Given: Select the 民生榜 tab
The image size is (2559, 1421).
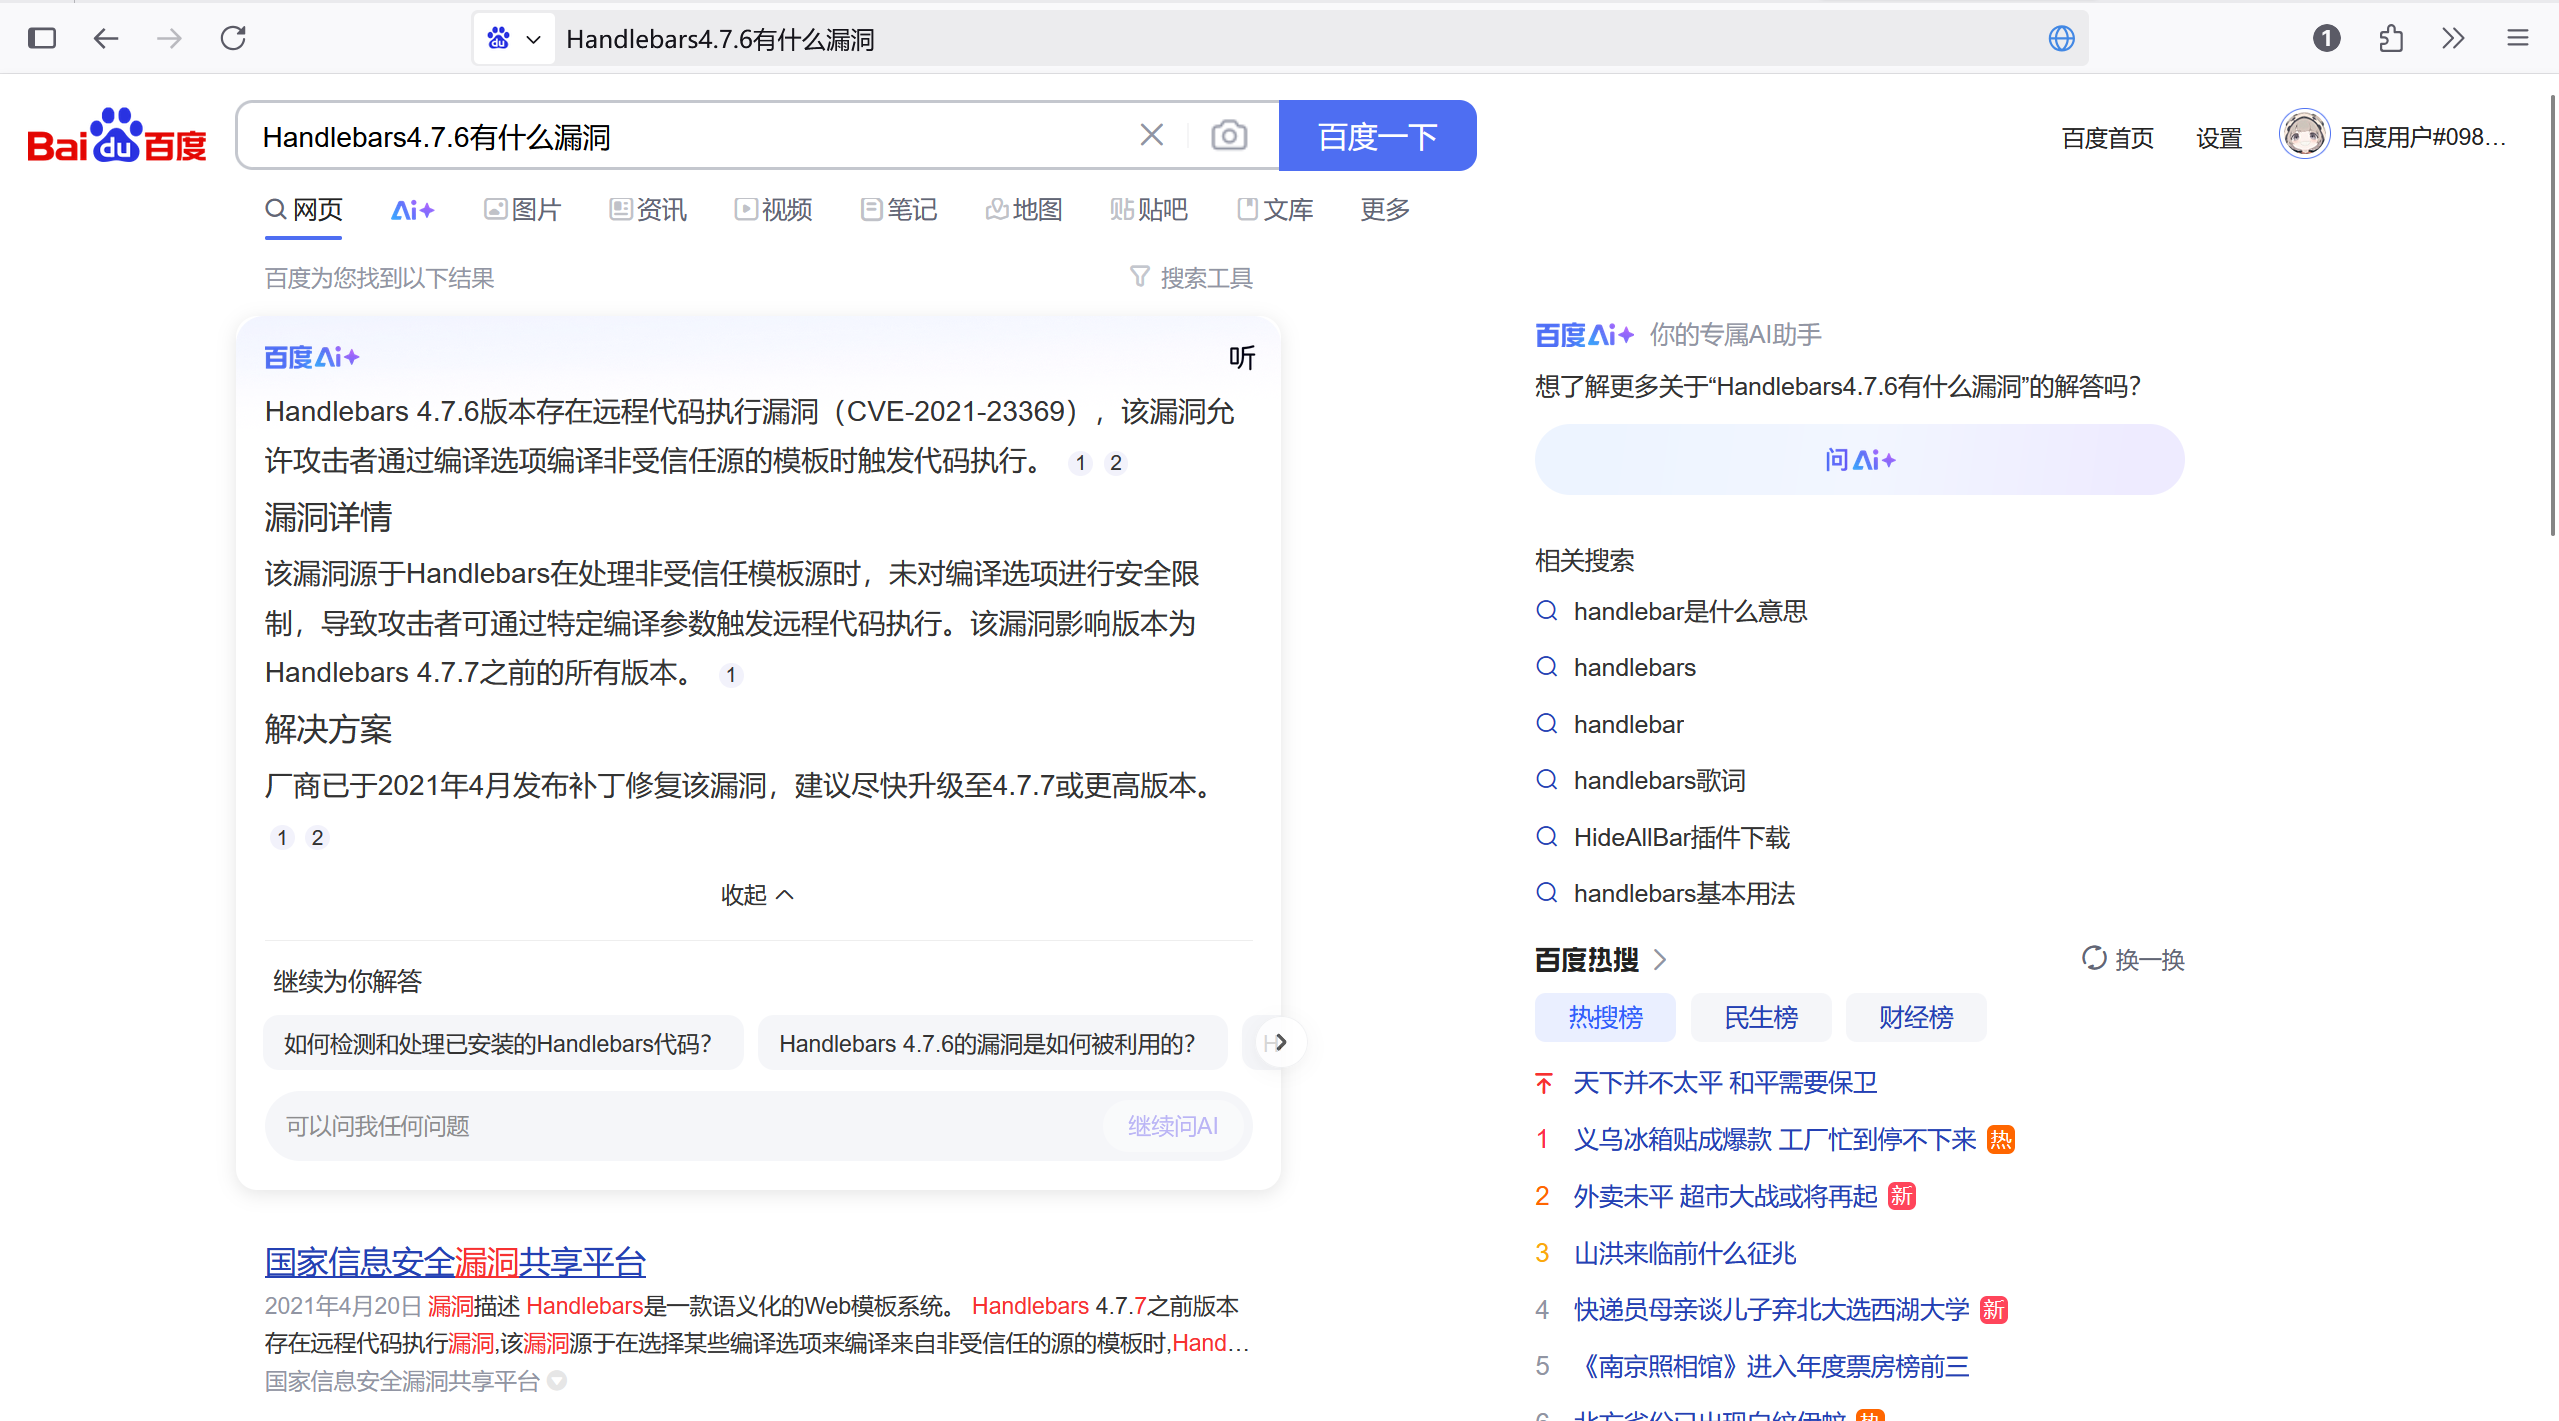Looking at the screenshot, I should (x=1760, y=1017).
